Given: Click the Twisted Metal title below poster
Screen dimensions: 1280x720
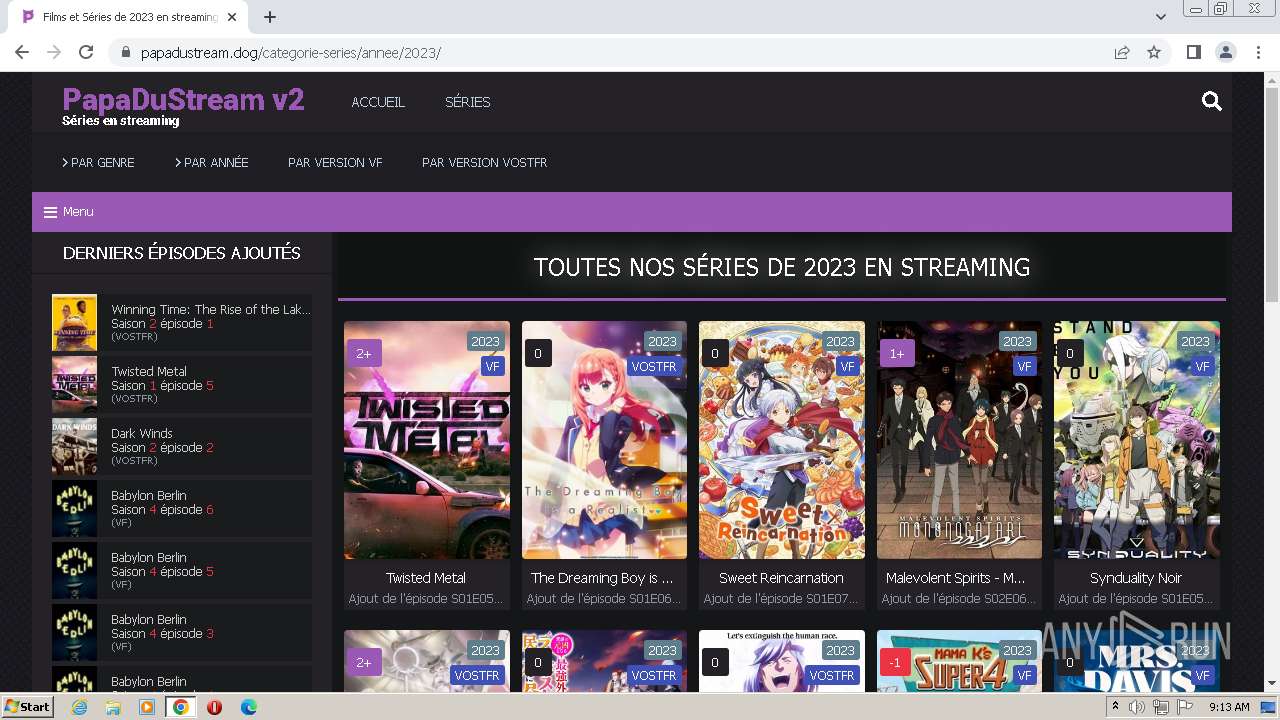Looking at the screenshot, I should pyautogui.click(x=426, y=578).
